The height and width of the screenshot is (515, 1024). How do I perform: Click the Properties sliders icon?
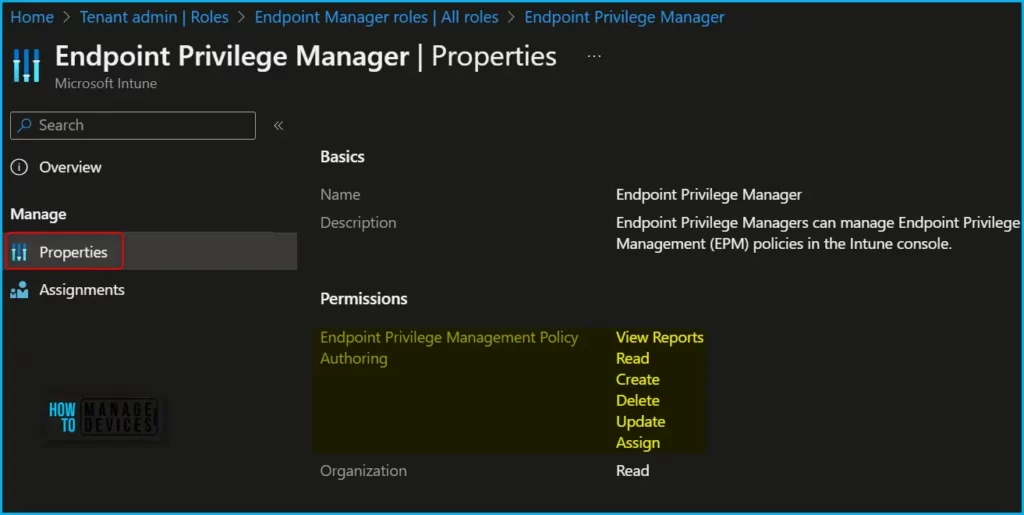click(20, 252)
